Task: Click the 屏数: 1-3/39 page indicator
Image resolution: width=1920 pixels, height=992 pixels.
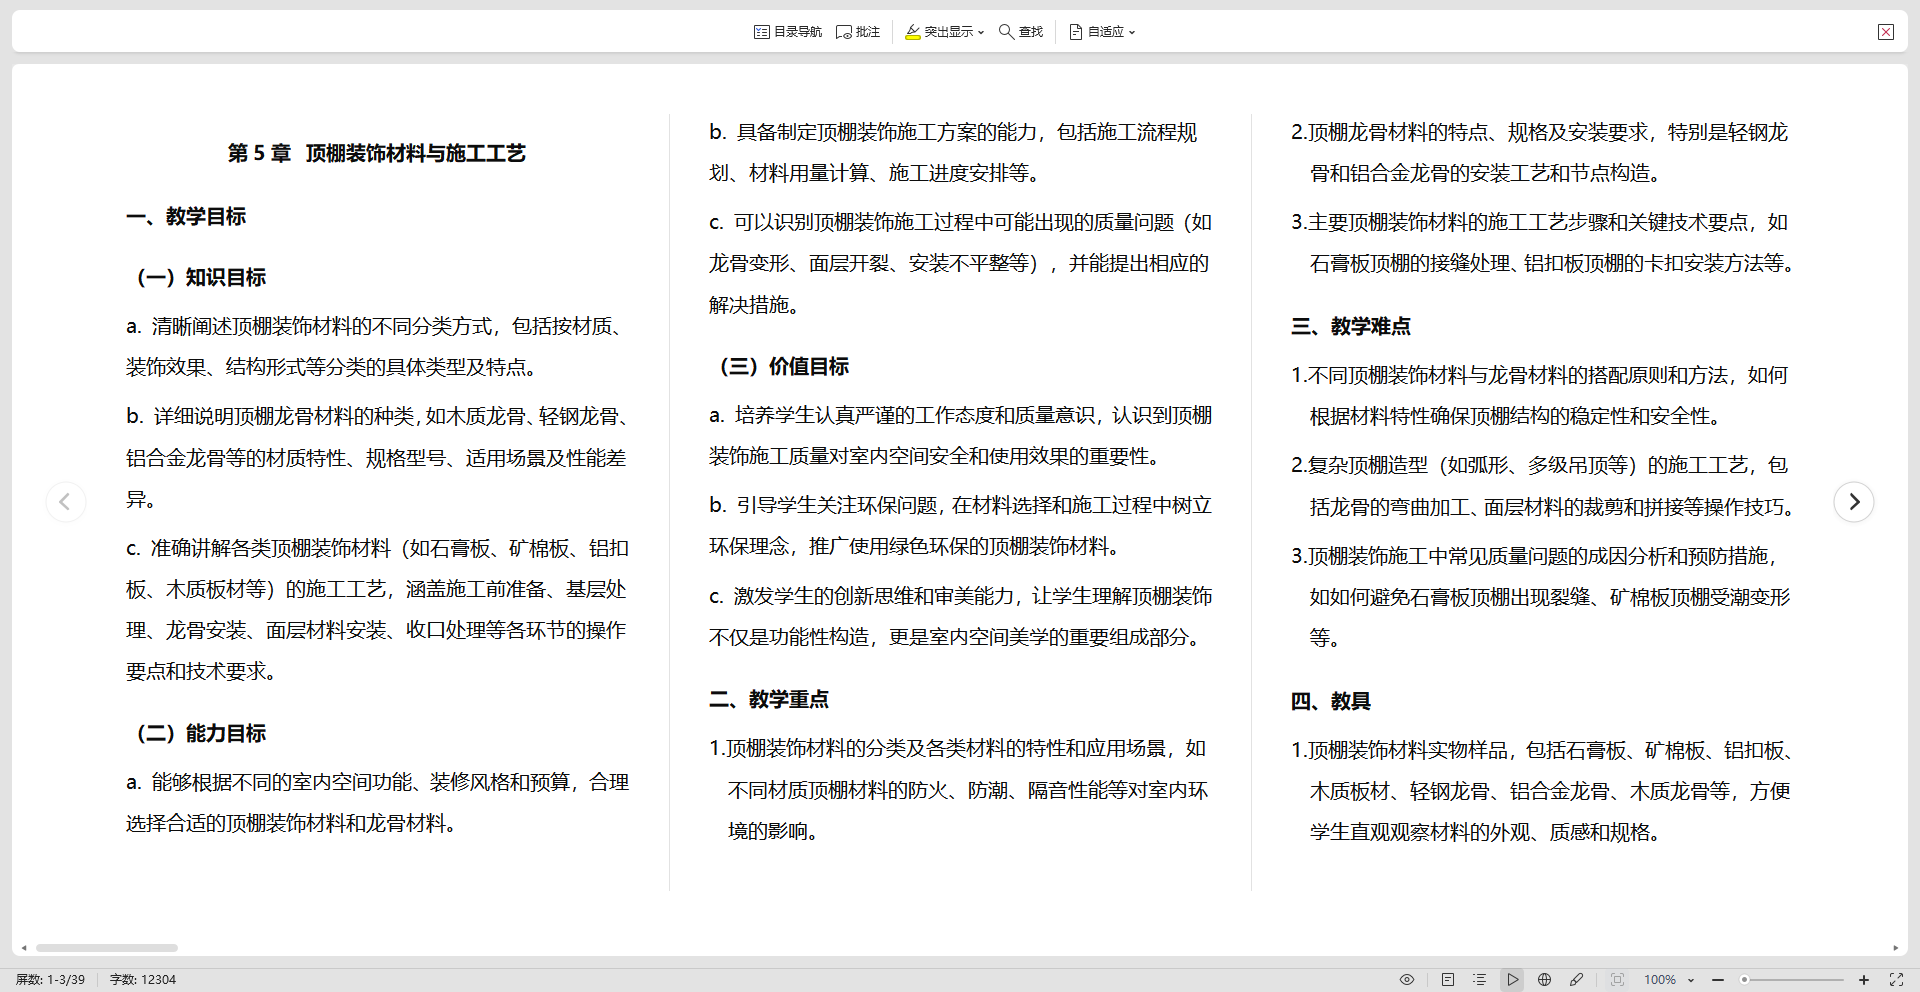Action: pyautogui.click(x=50, y=980)
